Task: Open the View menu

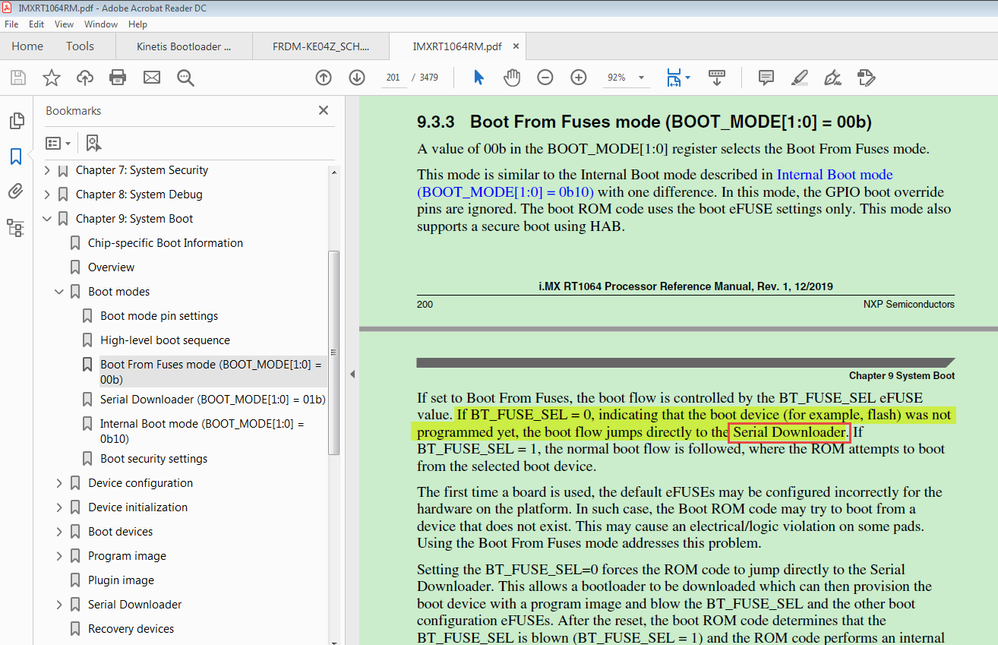Action: [x=64, y=24]
